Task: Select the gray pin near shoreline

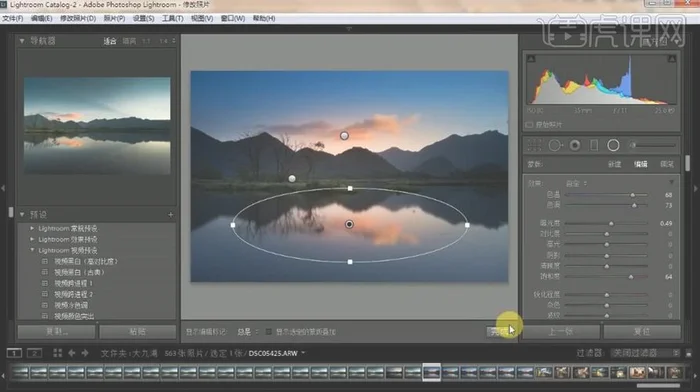Action: (292, 179)
